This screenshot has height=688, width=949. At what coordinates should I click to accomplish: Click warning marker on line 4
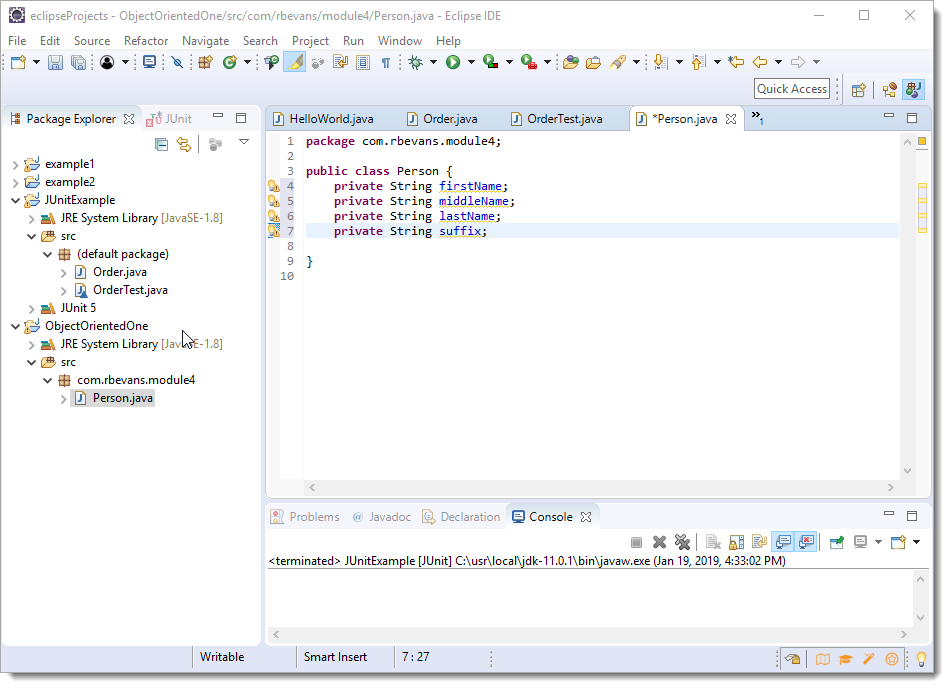click(x=274, y=186)
